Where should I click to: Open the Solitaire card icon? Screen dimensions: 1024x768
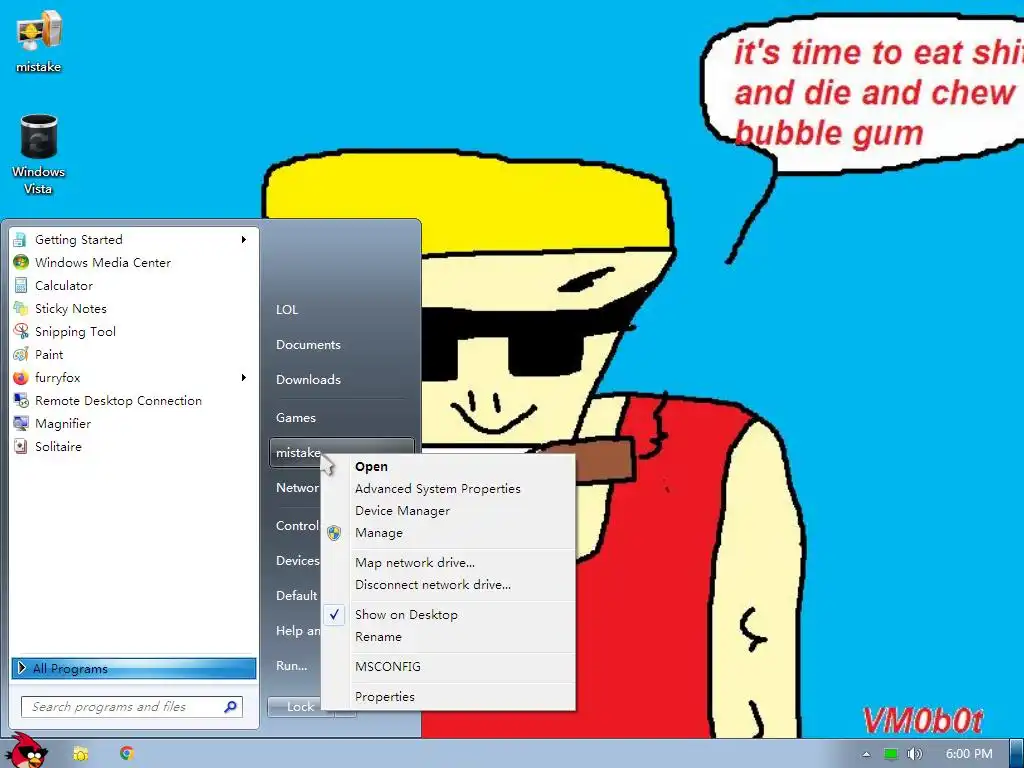coord(21,447)
